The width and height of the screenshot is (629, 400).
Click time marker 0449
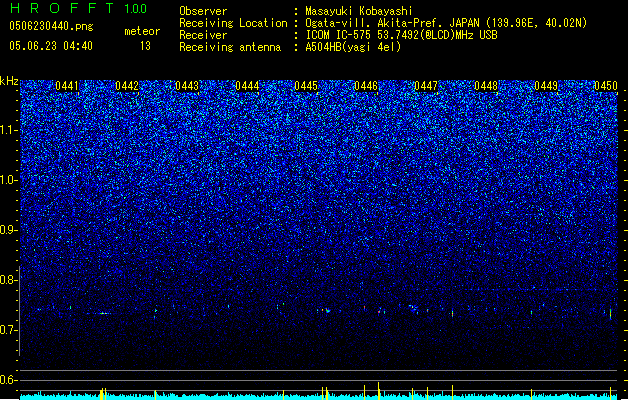pos(546,86)
